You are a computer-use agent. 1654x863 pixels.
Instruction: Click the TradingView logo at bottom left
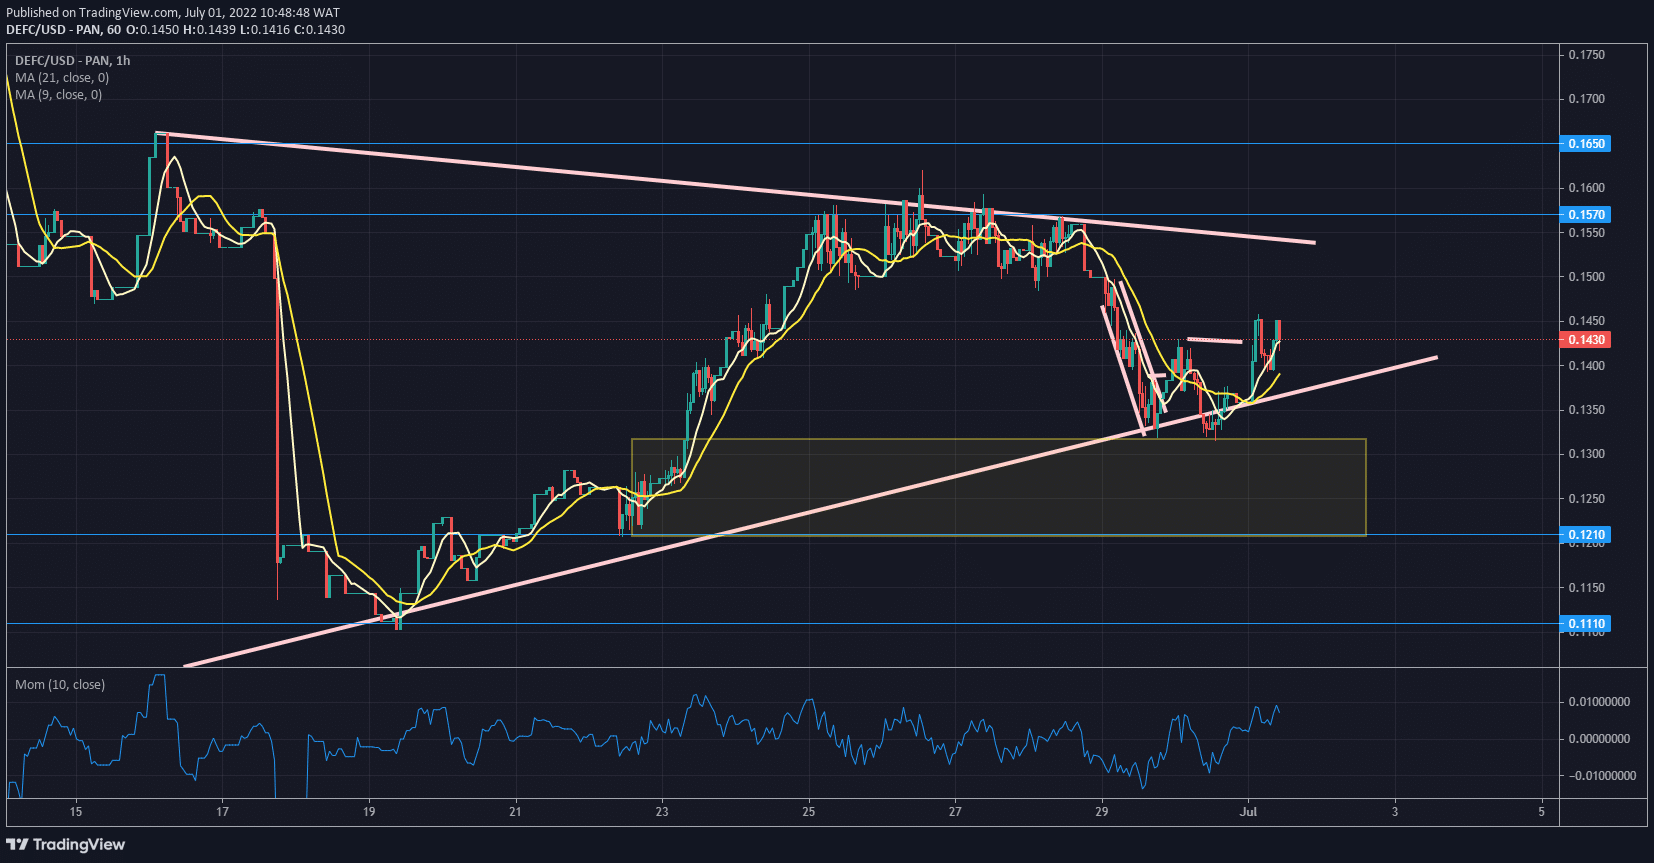(x=66, y=845)
